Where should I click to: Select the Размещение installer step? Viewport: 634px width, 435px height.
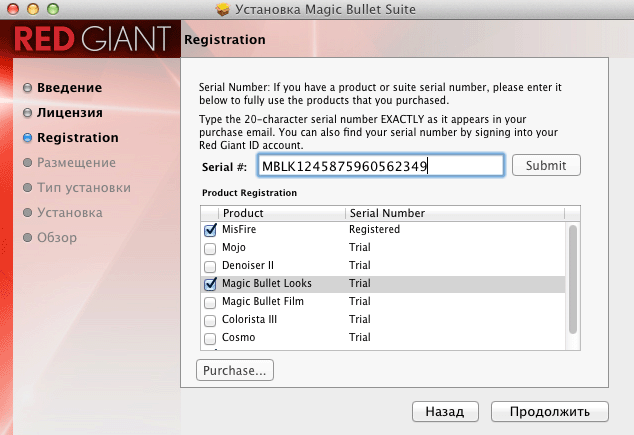pos(76,163)
